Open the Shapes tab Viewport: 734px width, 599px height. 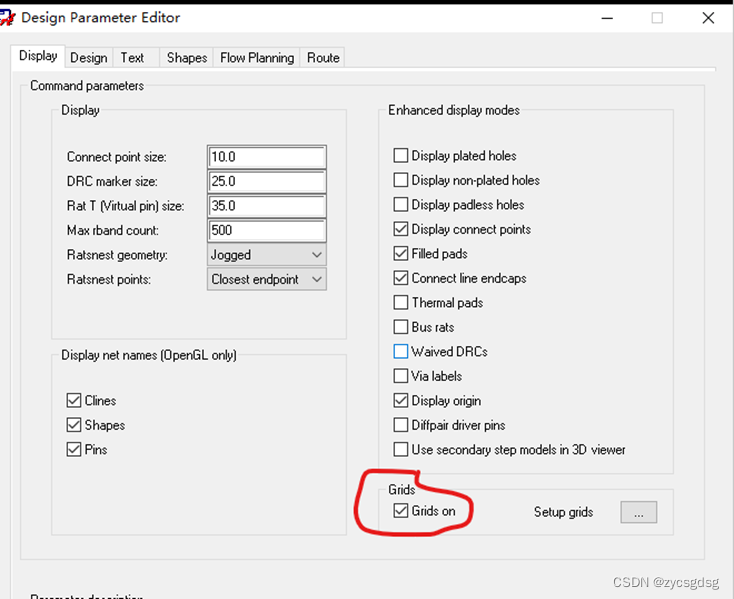click(187, 58)
